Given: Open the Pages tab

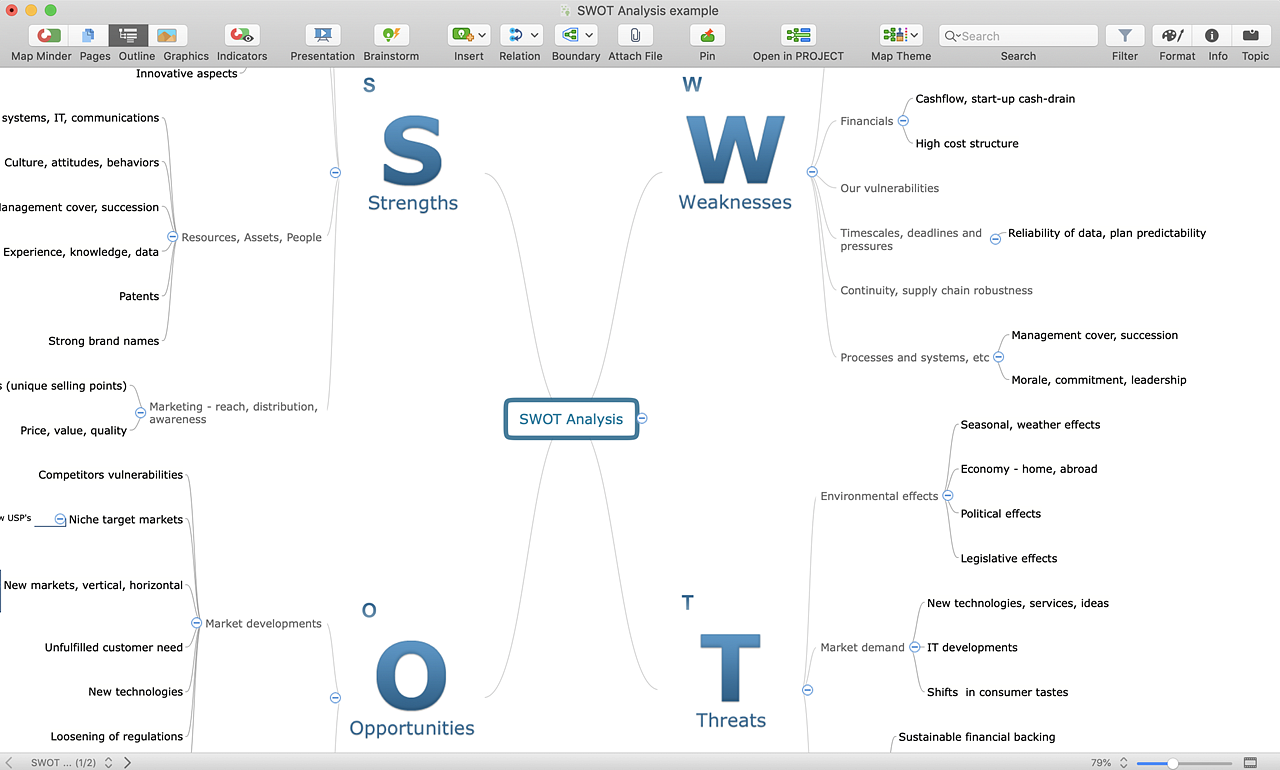Looking at the screenshot, I should [89, 36].
